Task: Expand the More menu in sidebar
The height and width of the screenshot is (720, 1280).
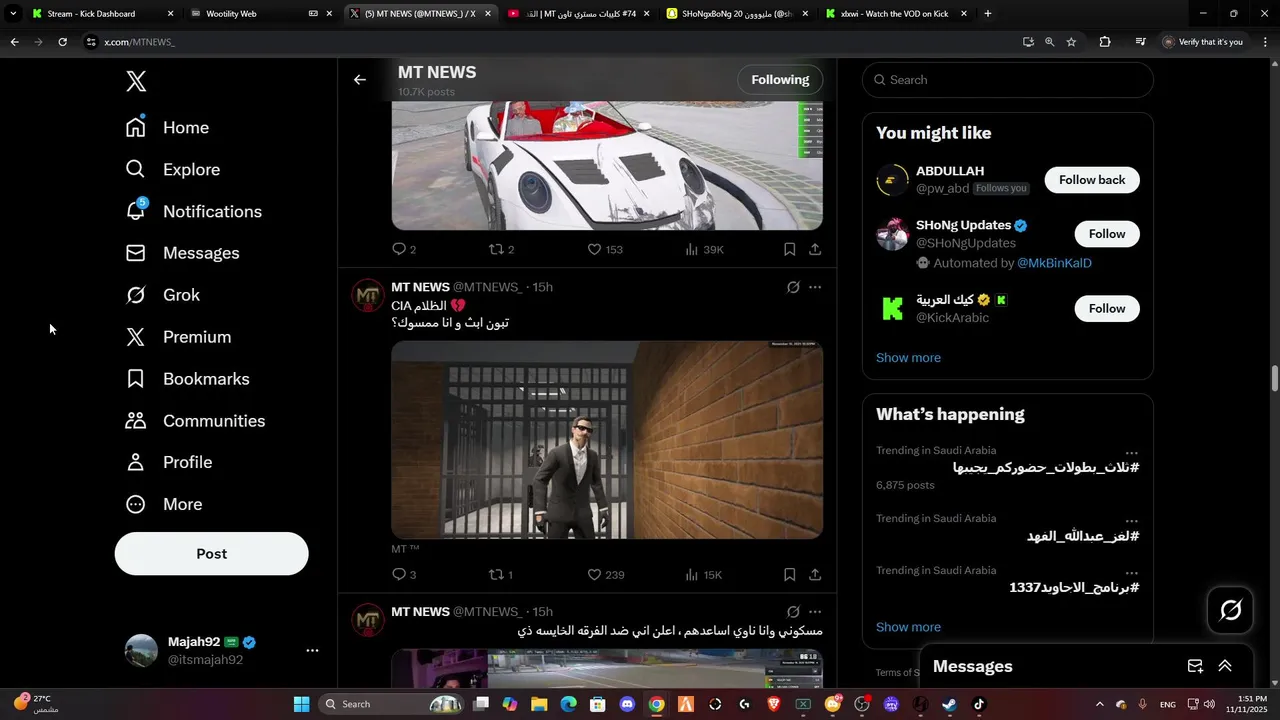Action: tap(164, 504)
